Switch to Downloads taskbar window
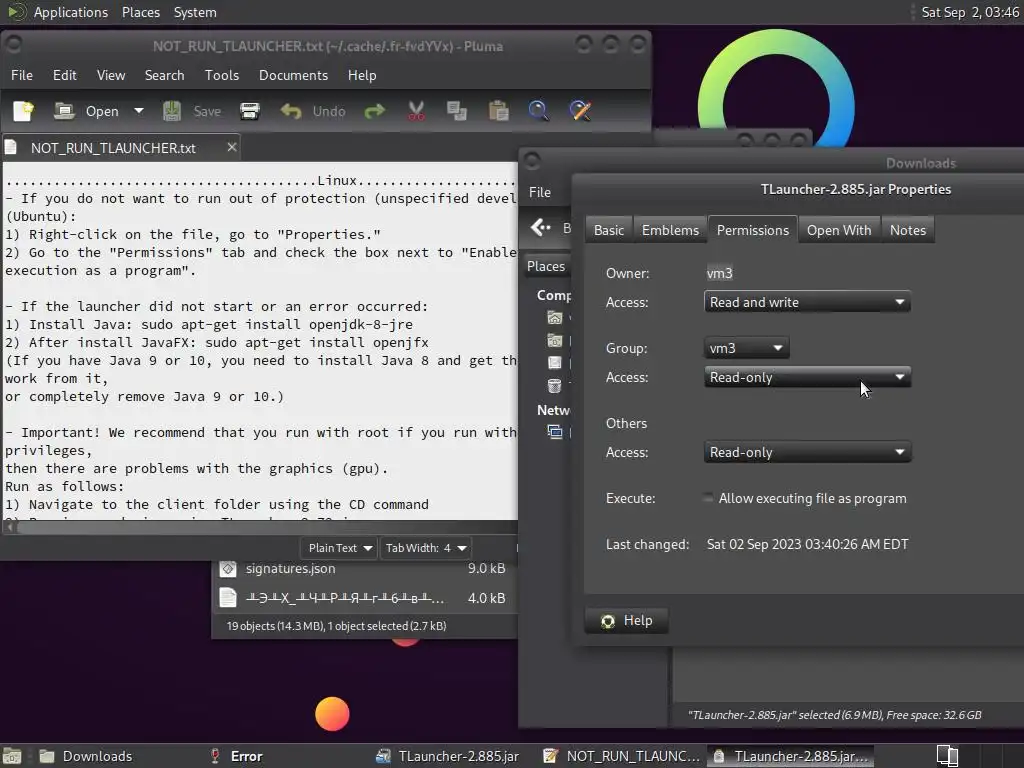Image resolution: width=1024 pixels, height=768 pixels. pyautogui.click(x=86, y=756)
